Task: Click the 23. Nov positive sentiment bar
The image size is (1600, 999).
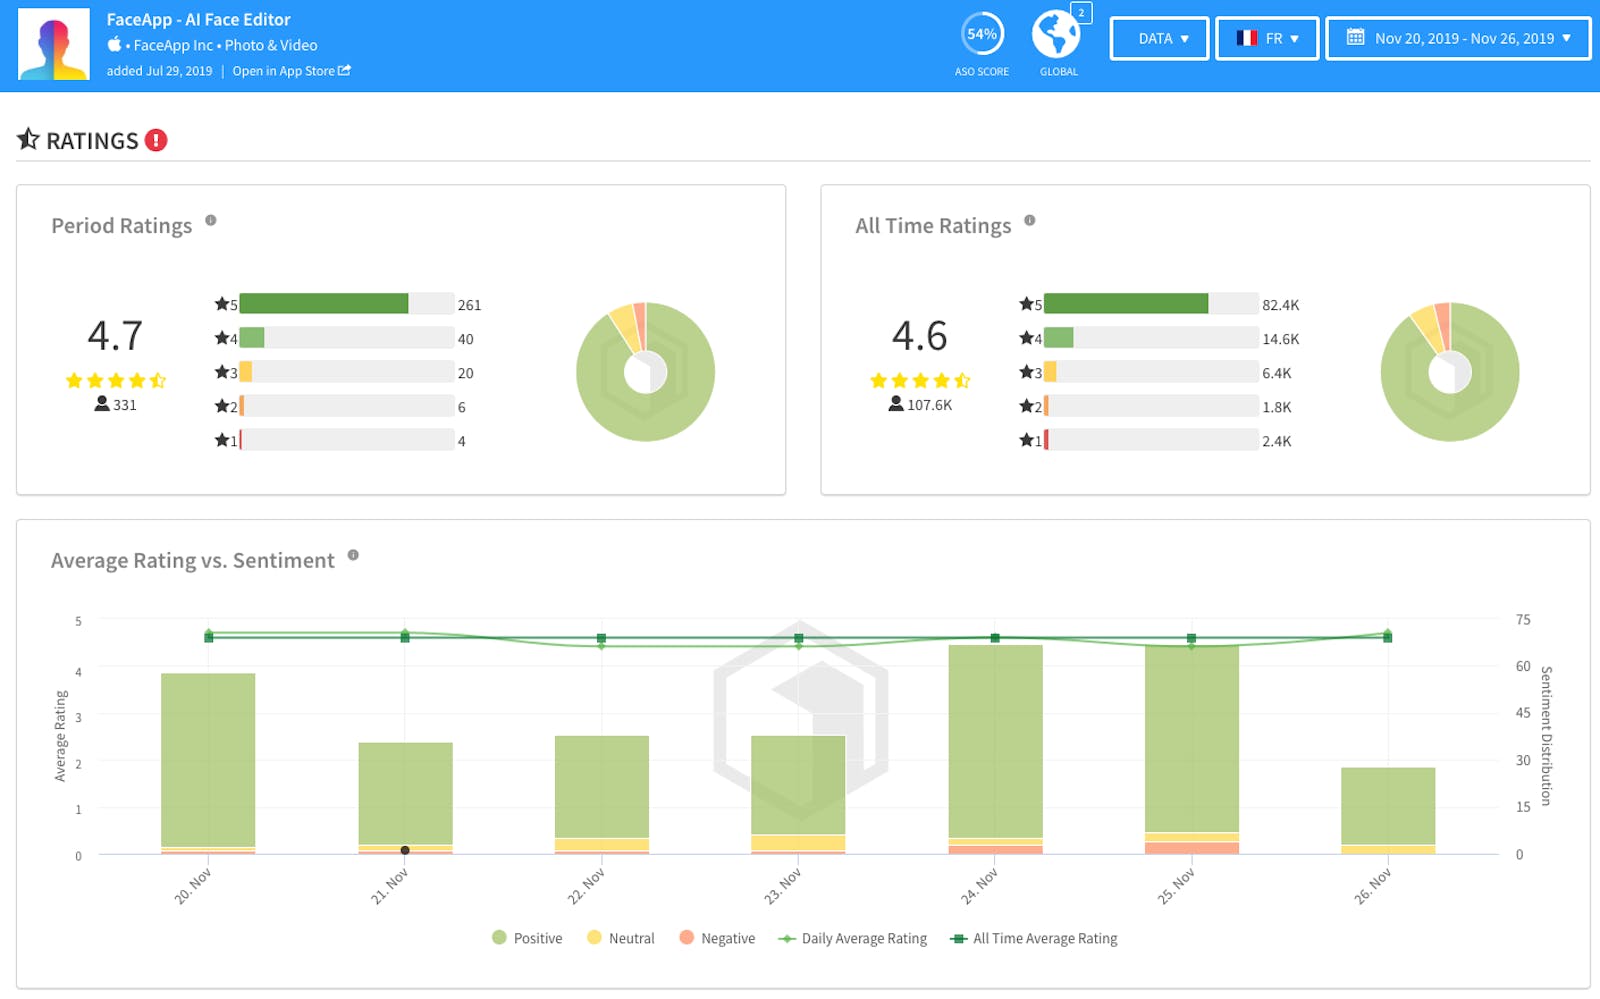Action: [x=798, y=785]
